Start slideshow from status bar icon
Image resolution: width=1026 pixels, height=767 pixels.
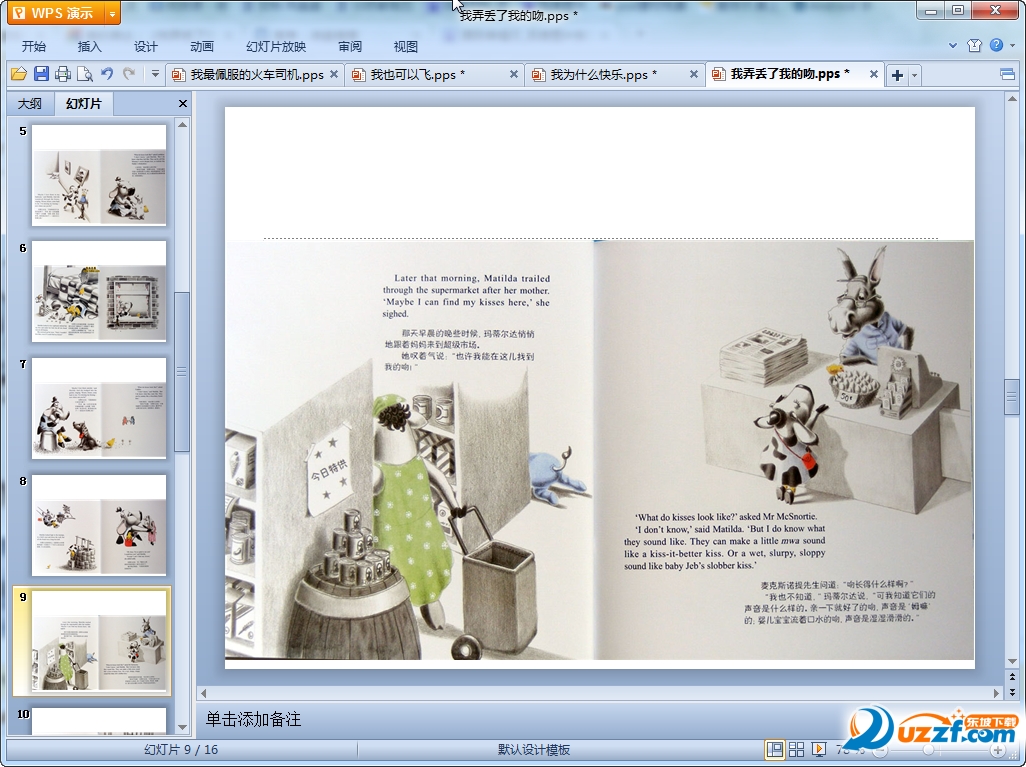coord(819,750)
